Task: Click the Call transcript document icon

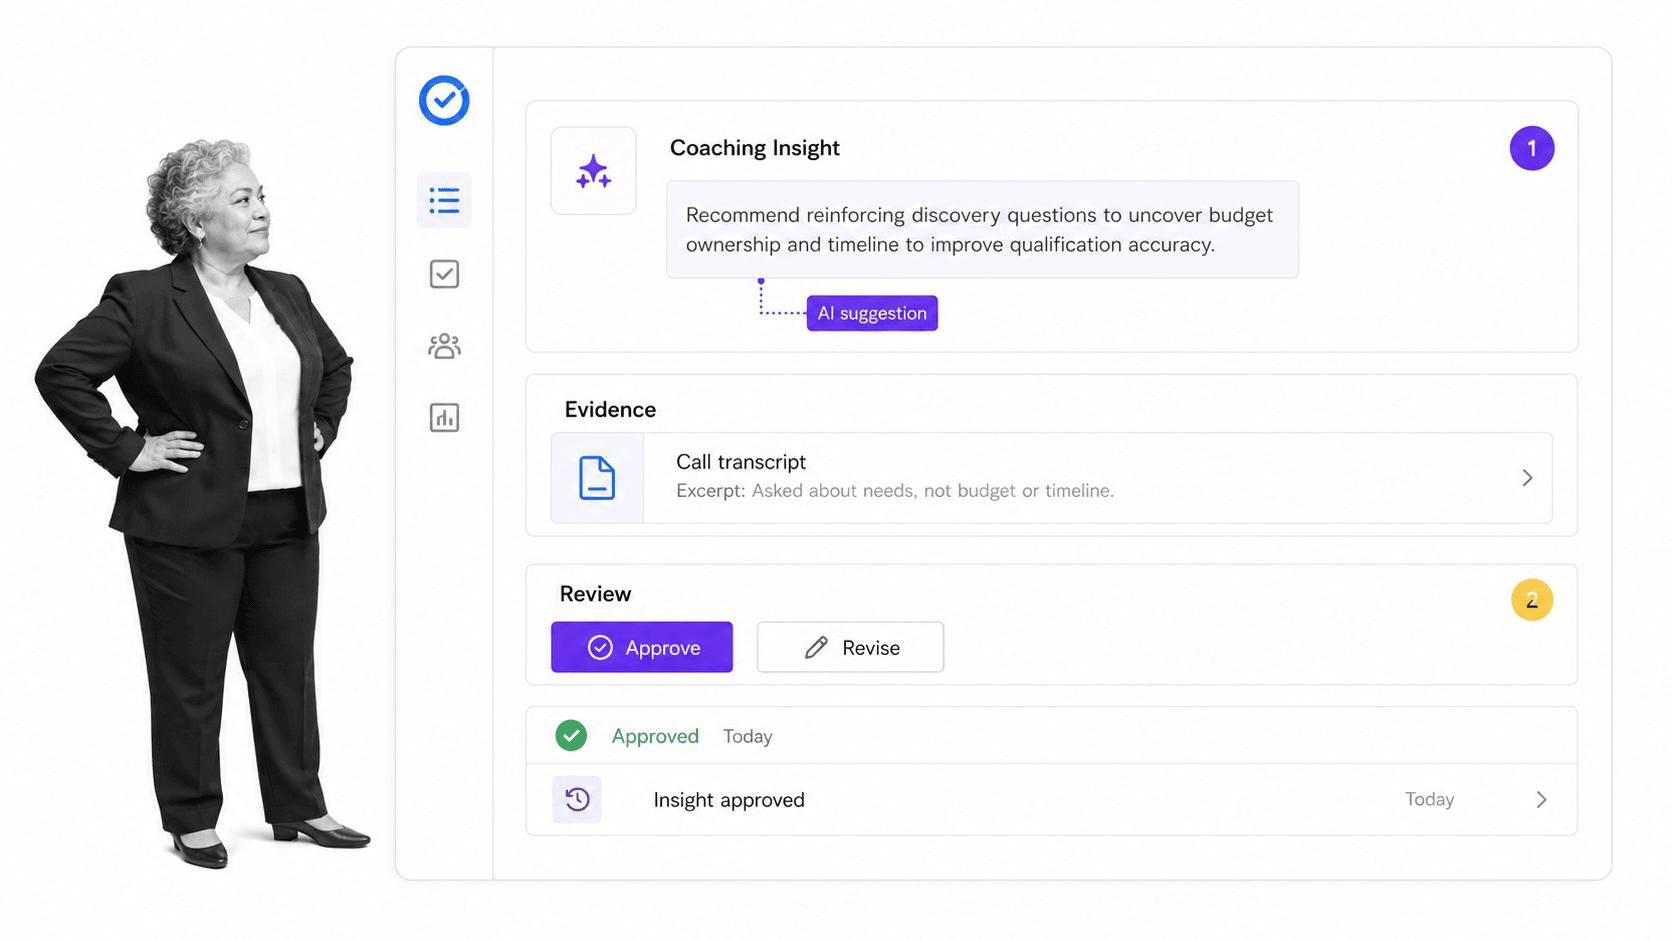Action: click(x=597, y=478)
